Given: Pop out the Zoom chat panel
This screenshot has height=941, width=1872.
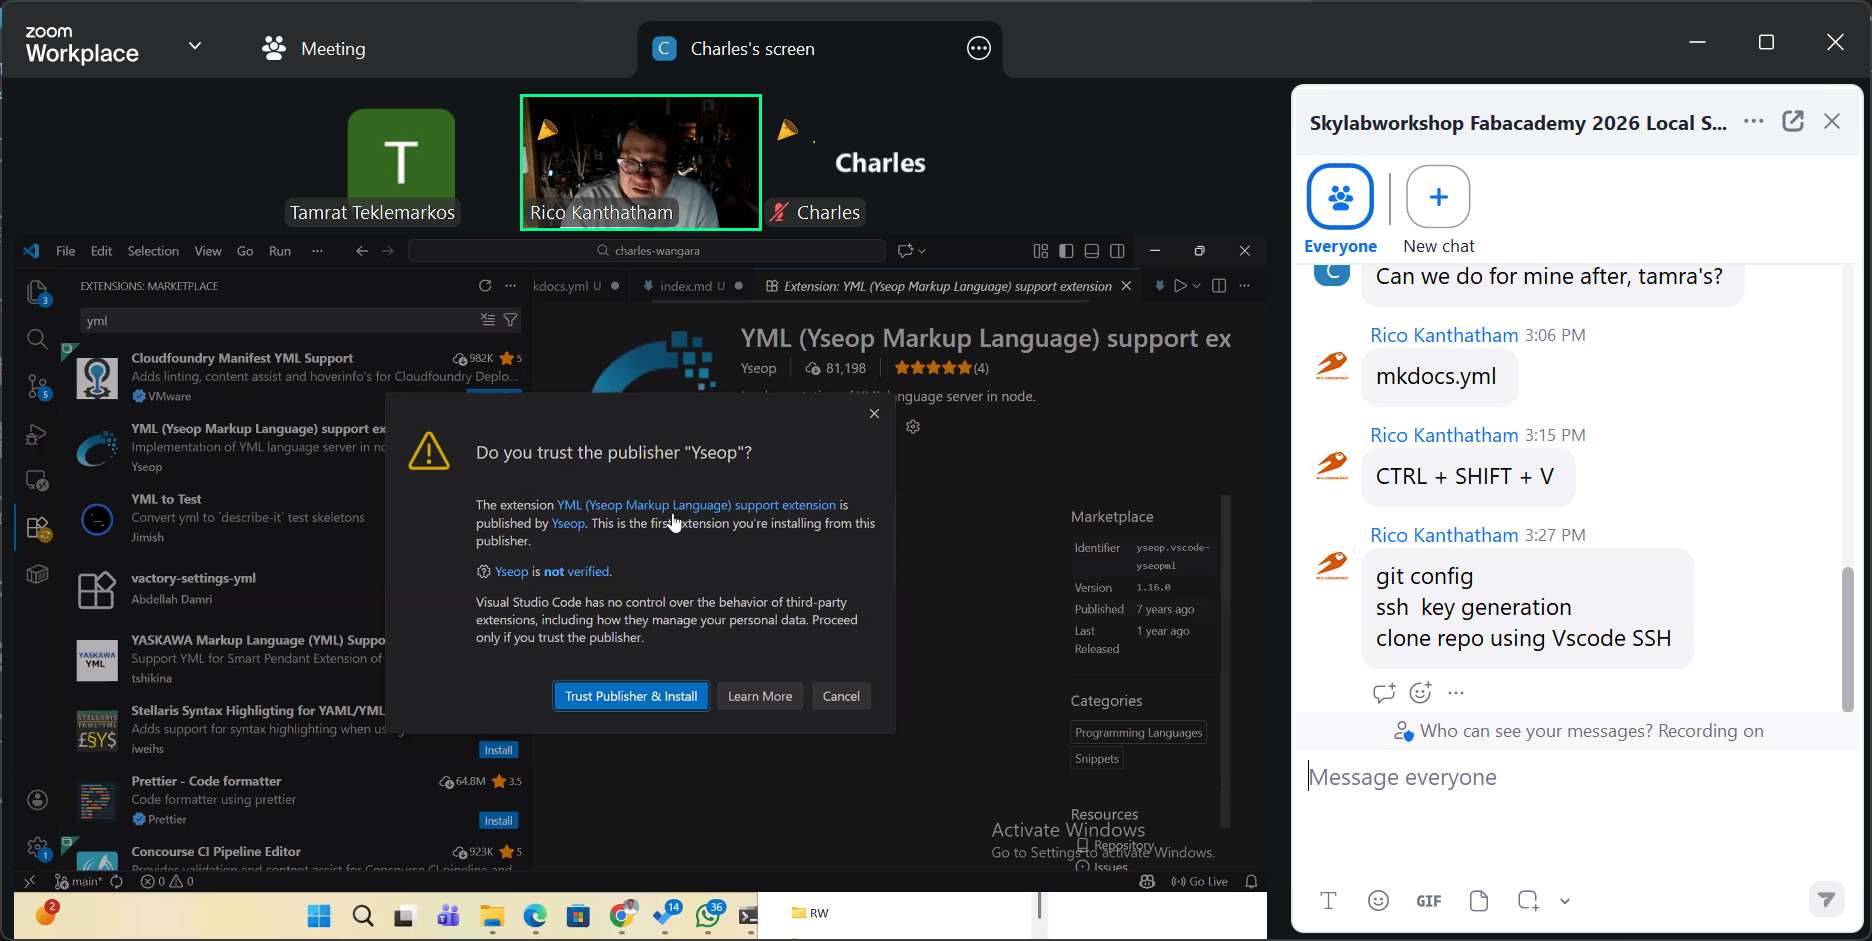Looking at the screenshot, I should click(x=1793, y=121).
